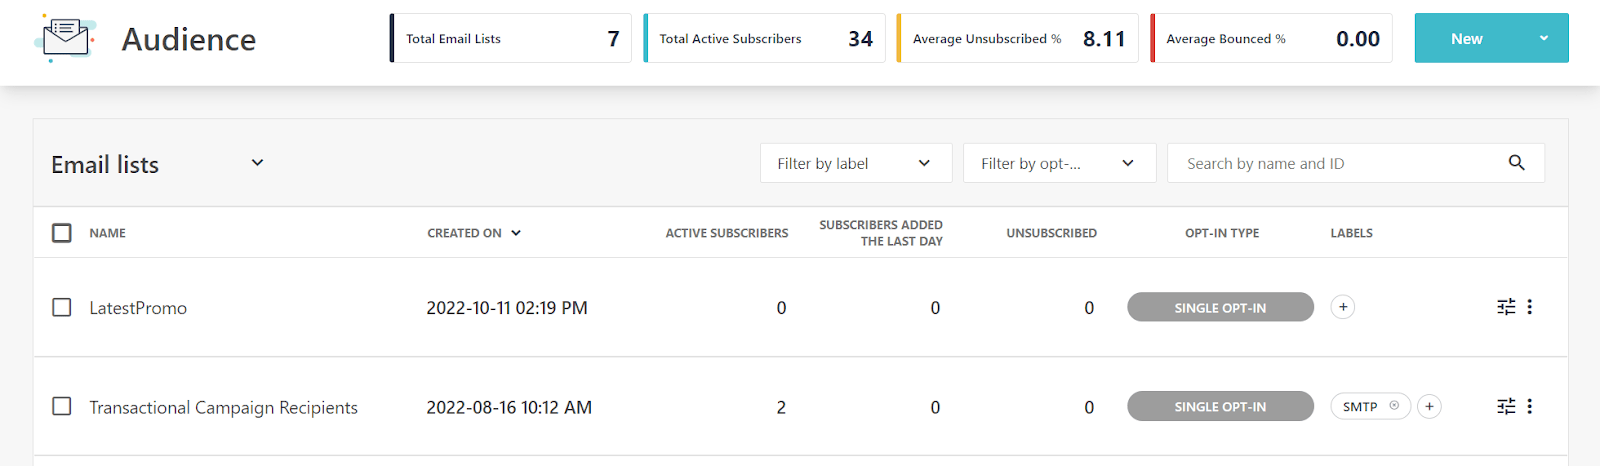Viewport: 1600px width, 466px height.
Task: Click the Average Unsubscribed % card
Action: [1017, 38]
